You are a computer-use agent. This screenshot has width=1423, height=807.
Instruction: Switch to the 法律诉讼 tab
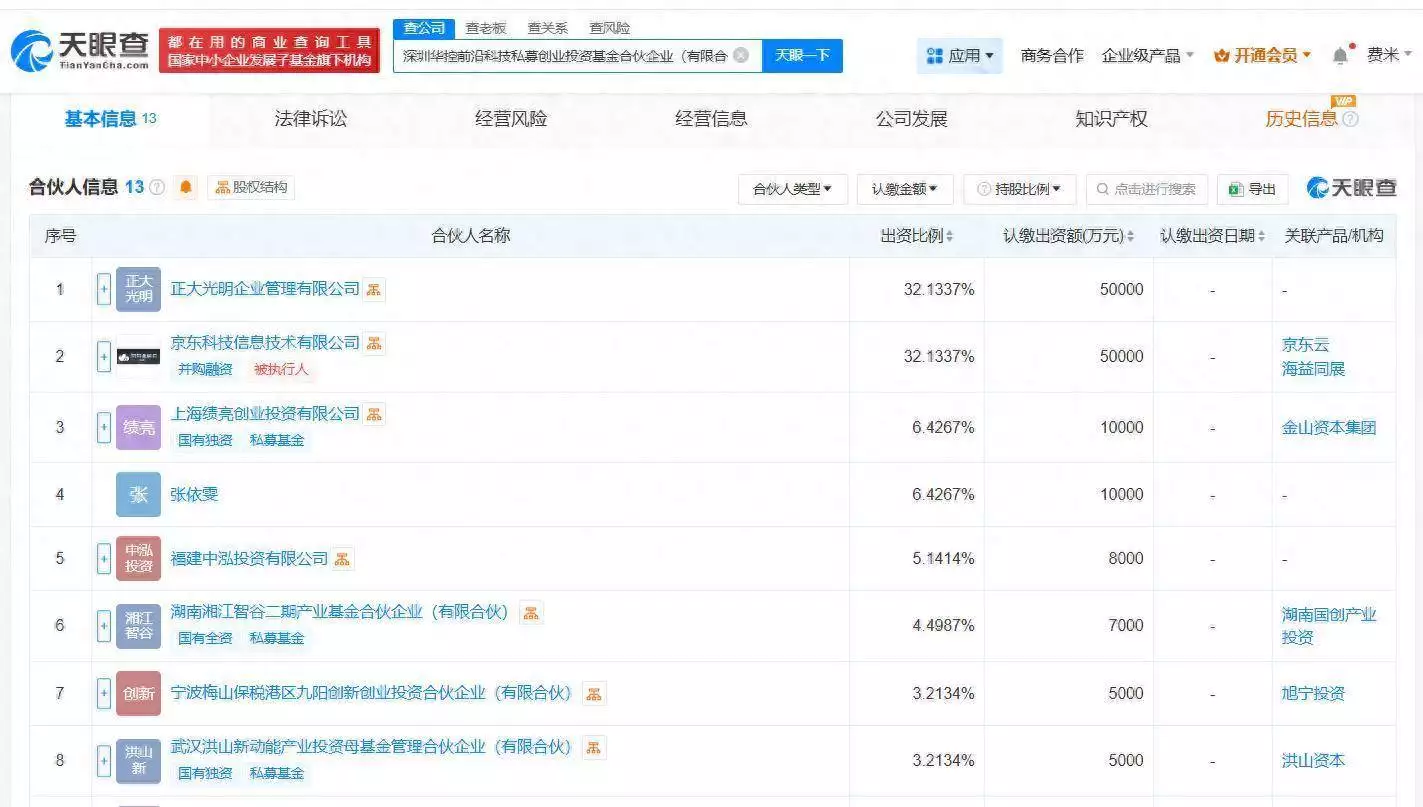(x=311, y=119)
